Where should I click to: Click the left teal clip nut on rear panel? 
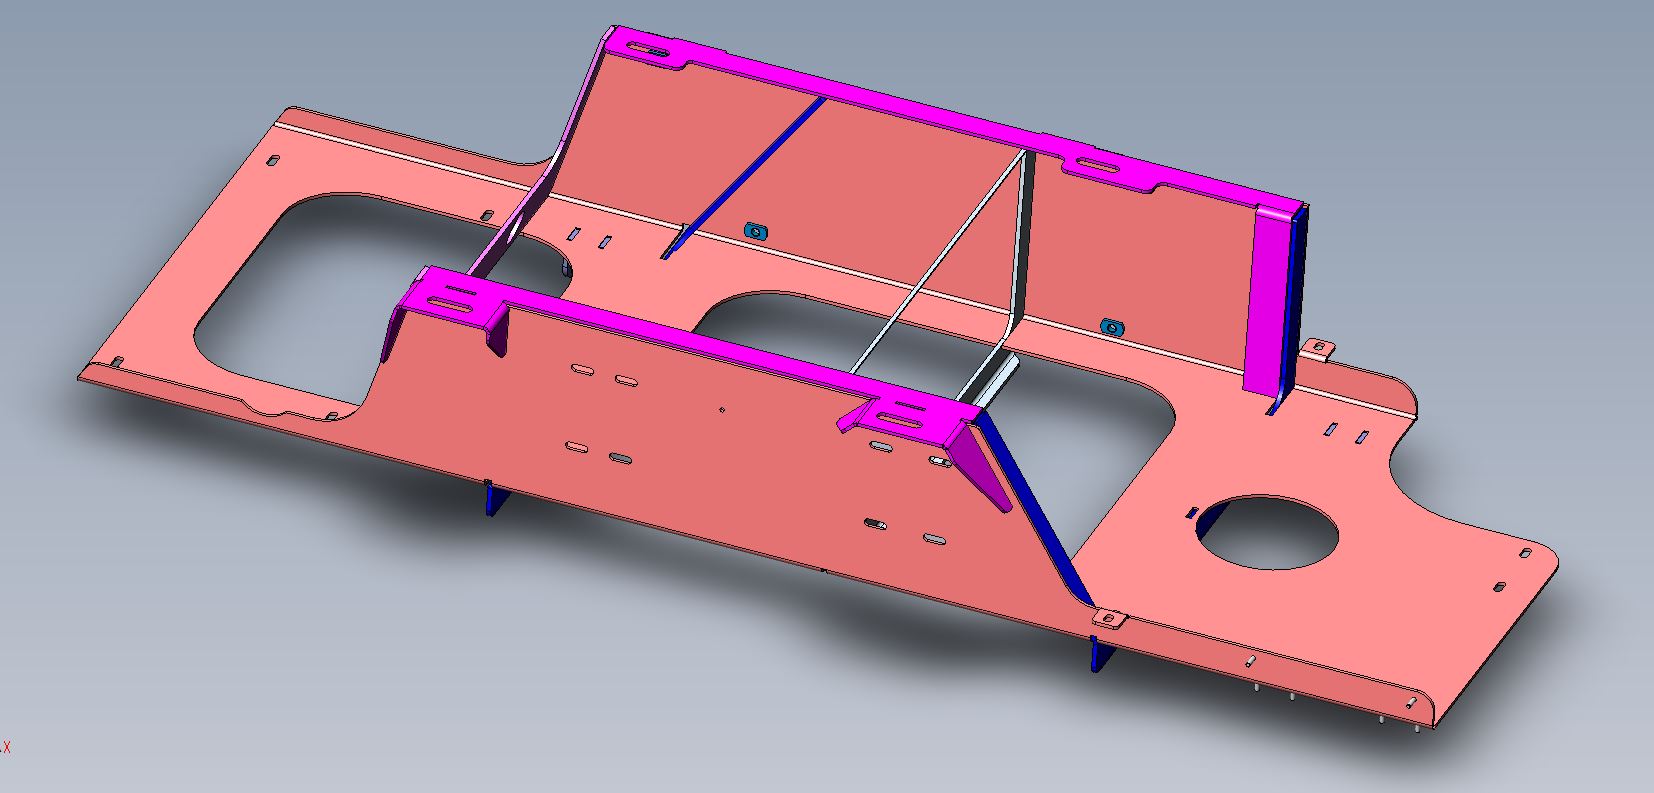click(x=756, y=232)
